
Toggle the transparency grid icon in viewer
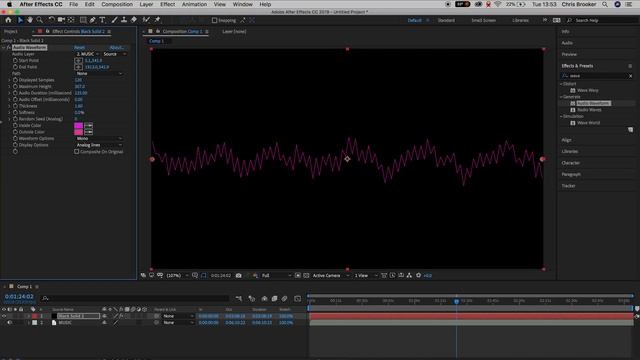(306, 276)
